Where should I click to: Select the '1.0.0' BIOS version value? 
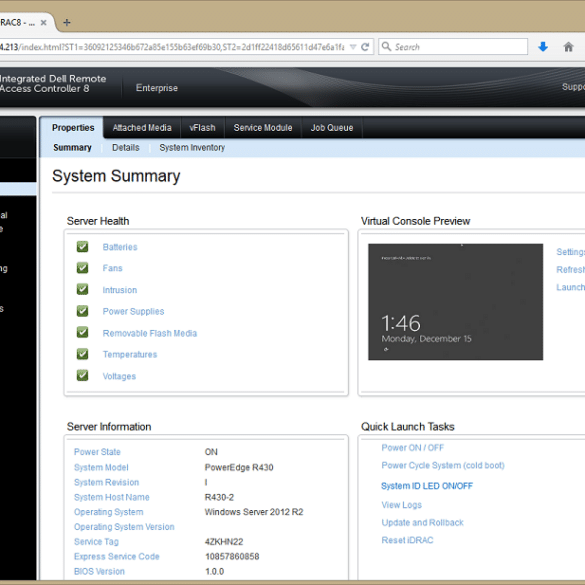(215, 572)
